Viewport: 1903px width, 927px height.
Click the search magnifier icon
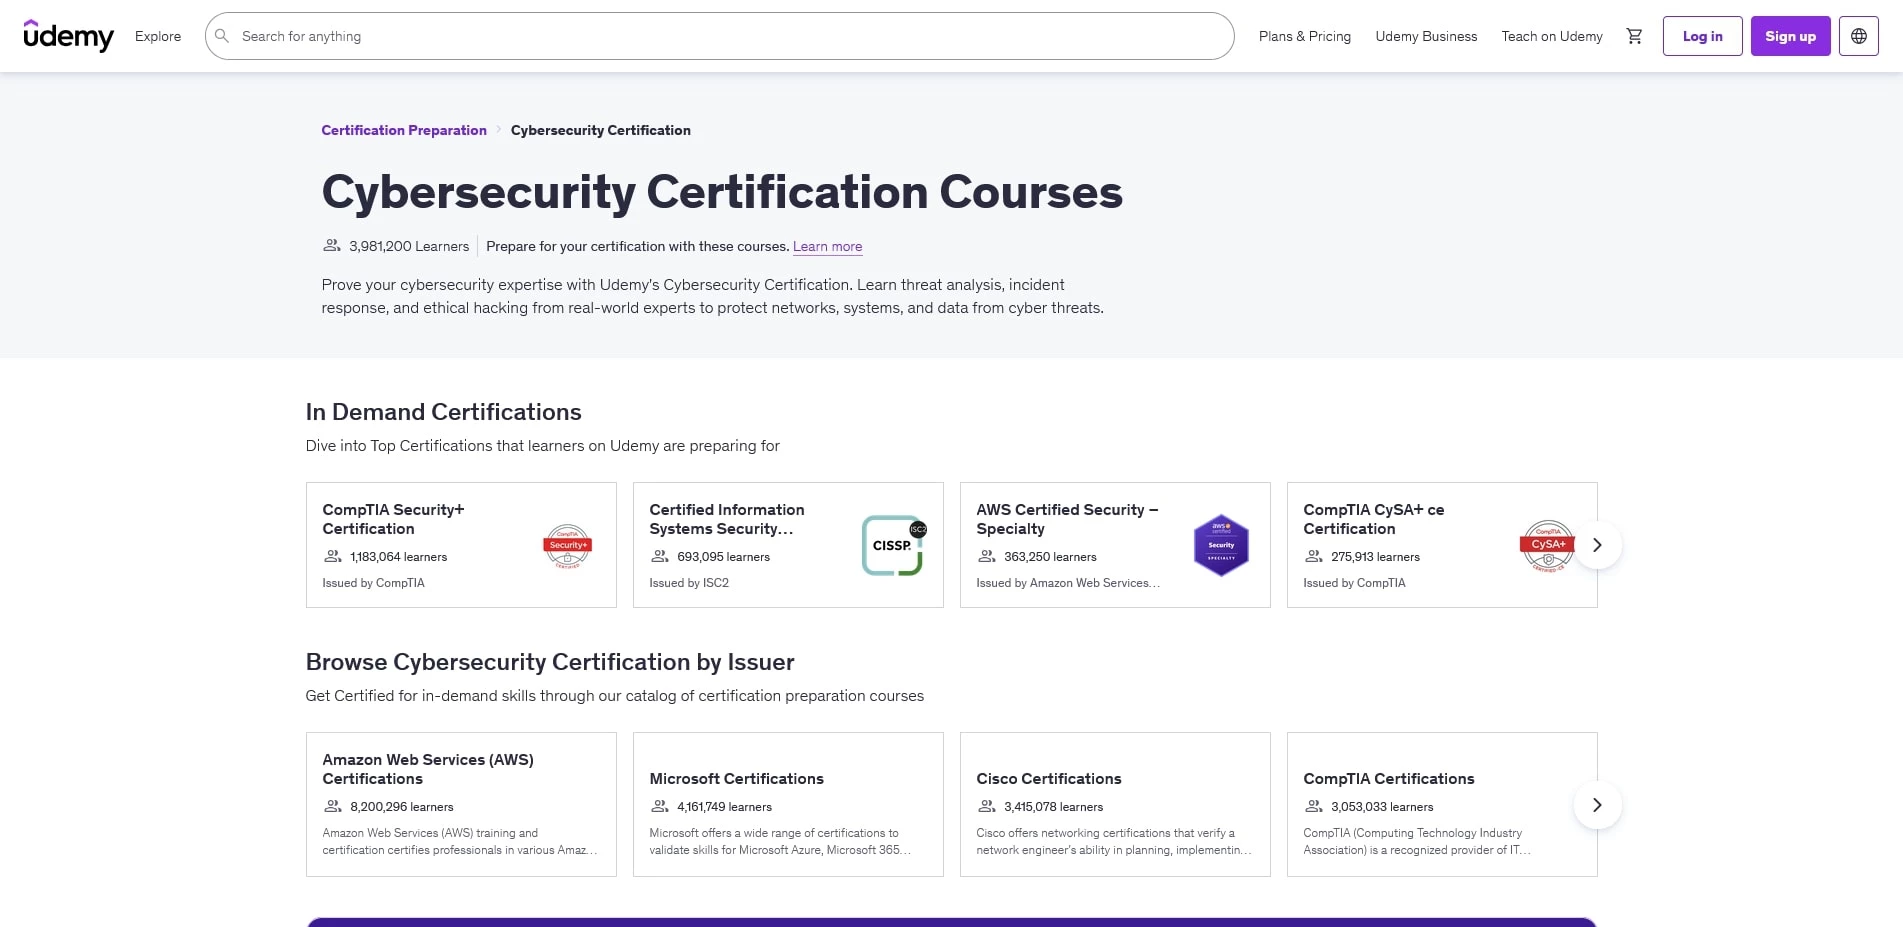(x=222, y=36)
